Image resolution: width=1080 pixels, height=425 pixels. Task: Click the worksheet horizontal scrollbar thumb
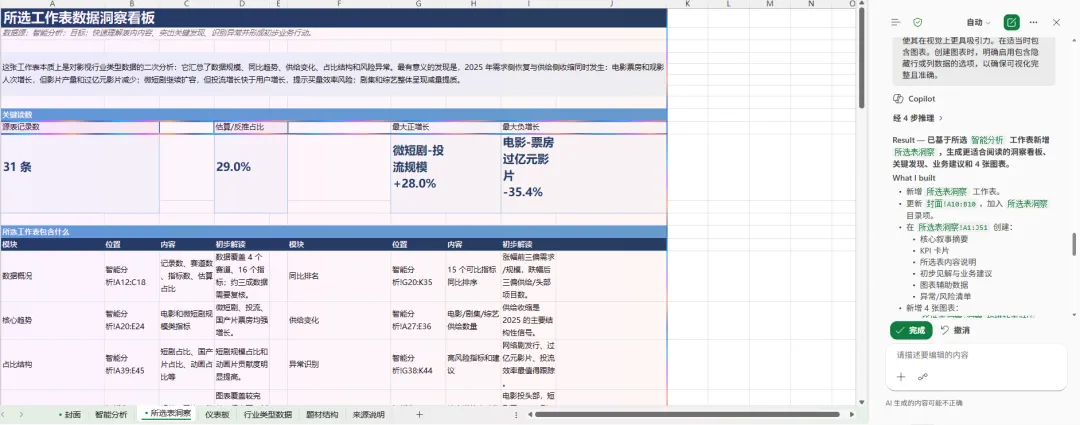point(687,415)
